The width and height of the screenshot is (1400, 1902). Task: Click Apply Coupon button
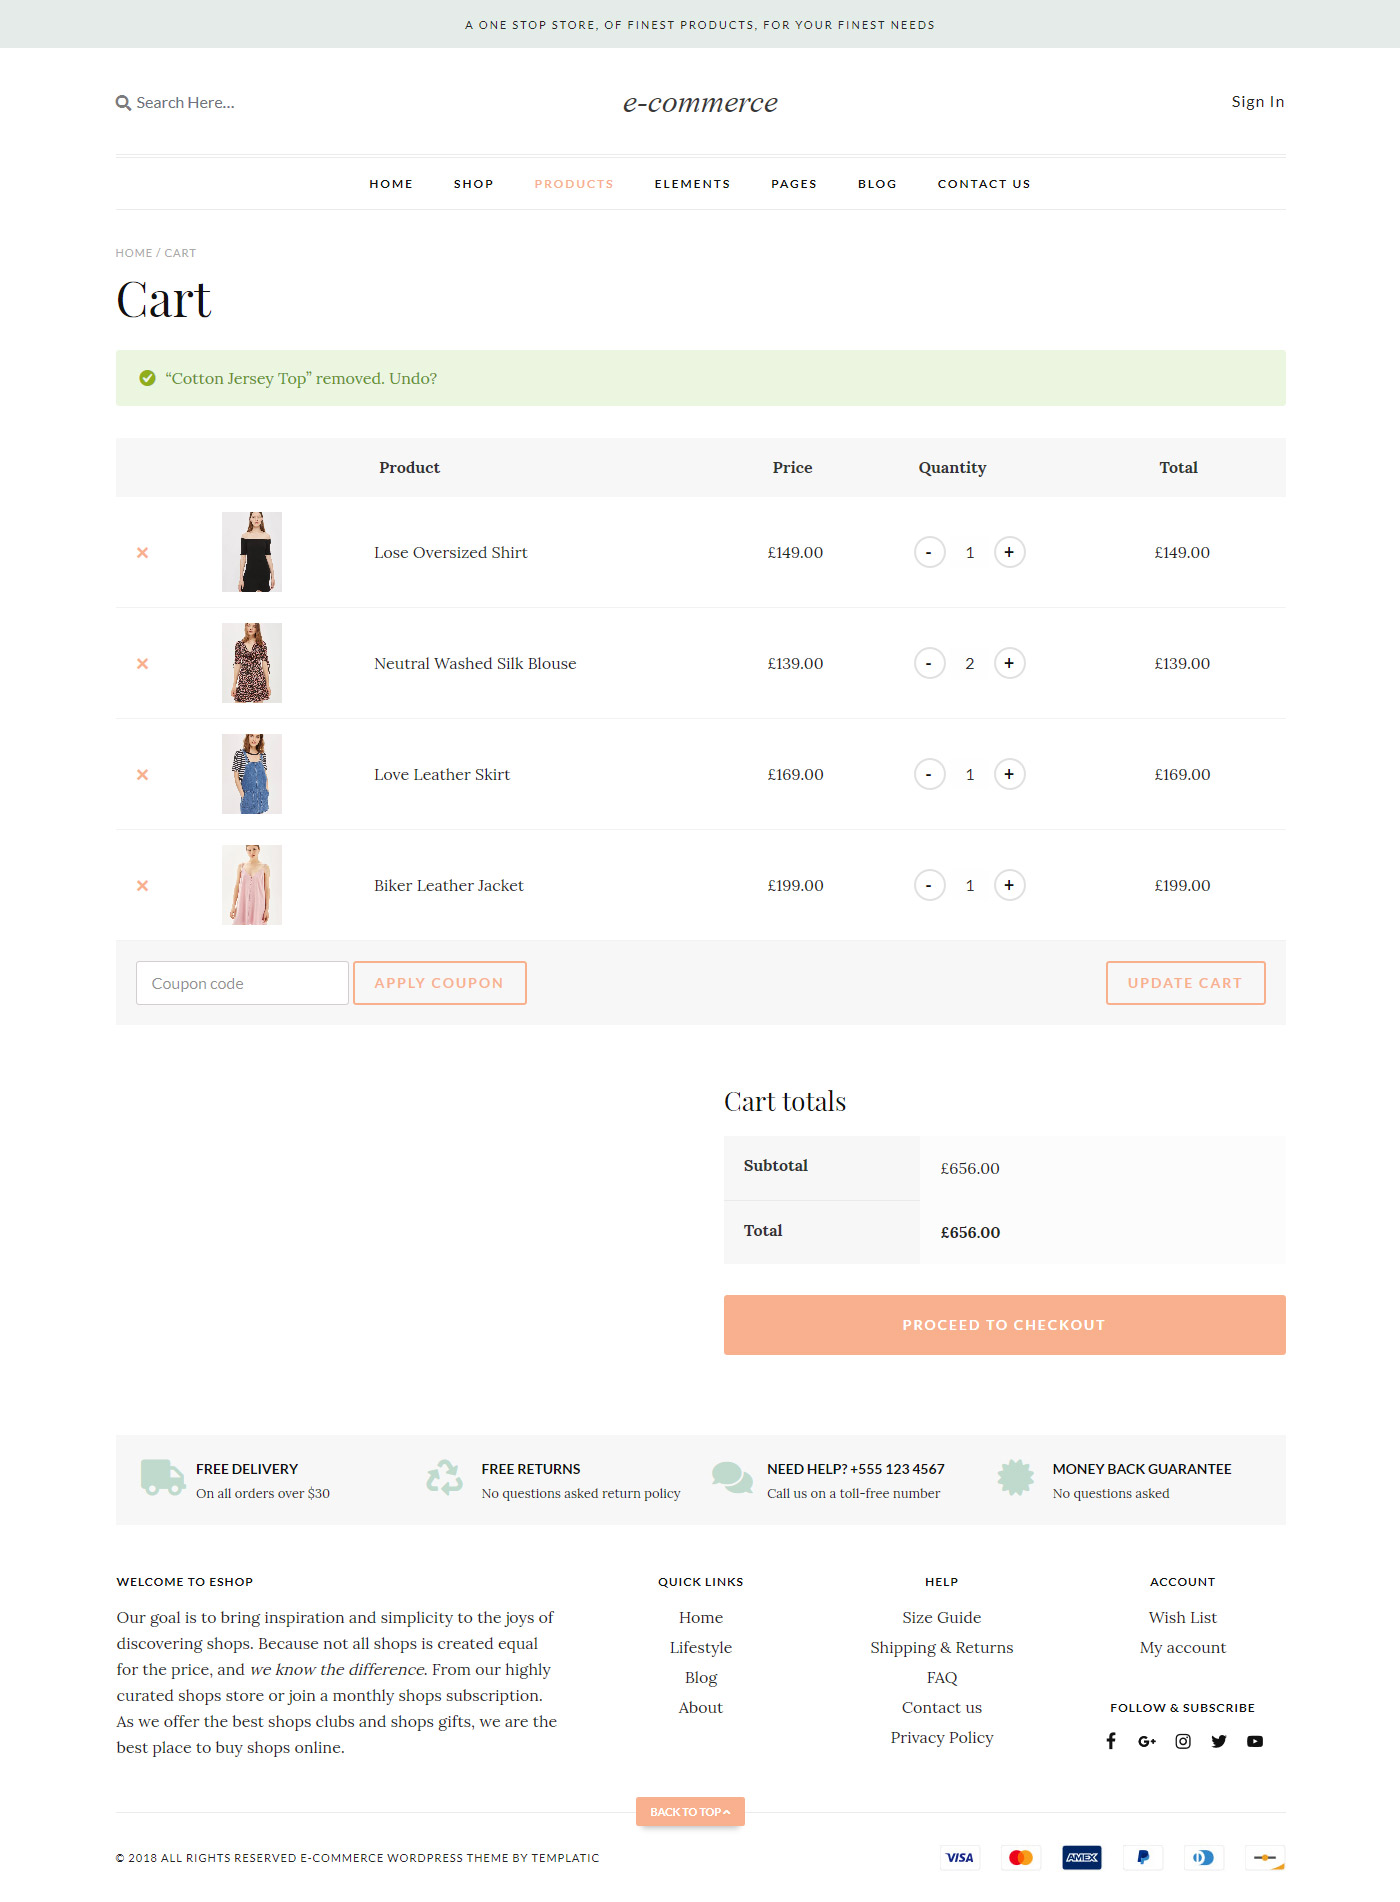pos(440,983)
